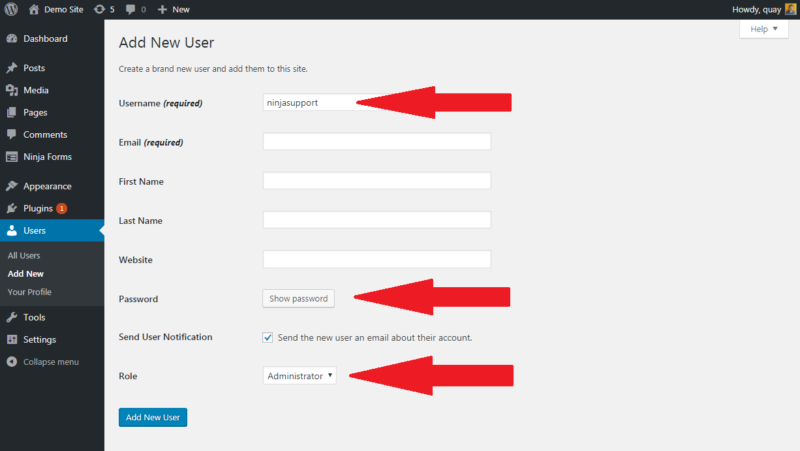Screen dimensions: 800x451
Task: Click the Last Name input field
Action: coord(377,220)
